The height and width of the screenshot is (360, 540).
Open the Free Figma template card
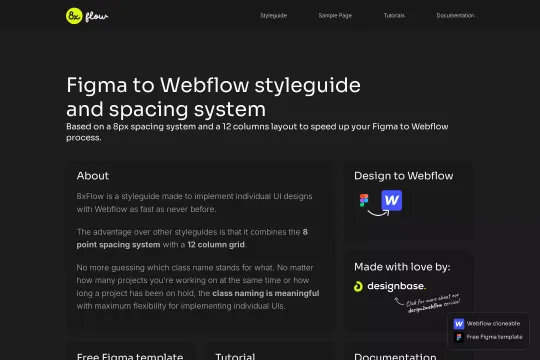[131, 351]
